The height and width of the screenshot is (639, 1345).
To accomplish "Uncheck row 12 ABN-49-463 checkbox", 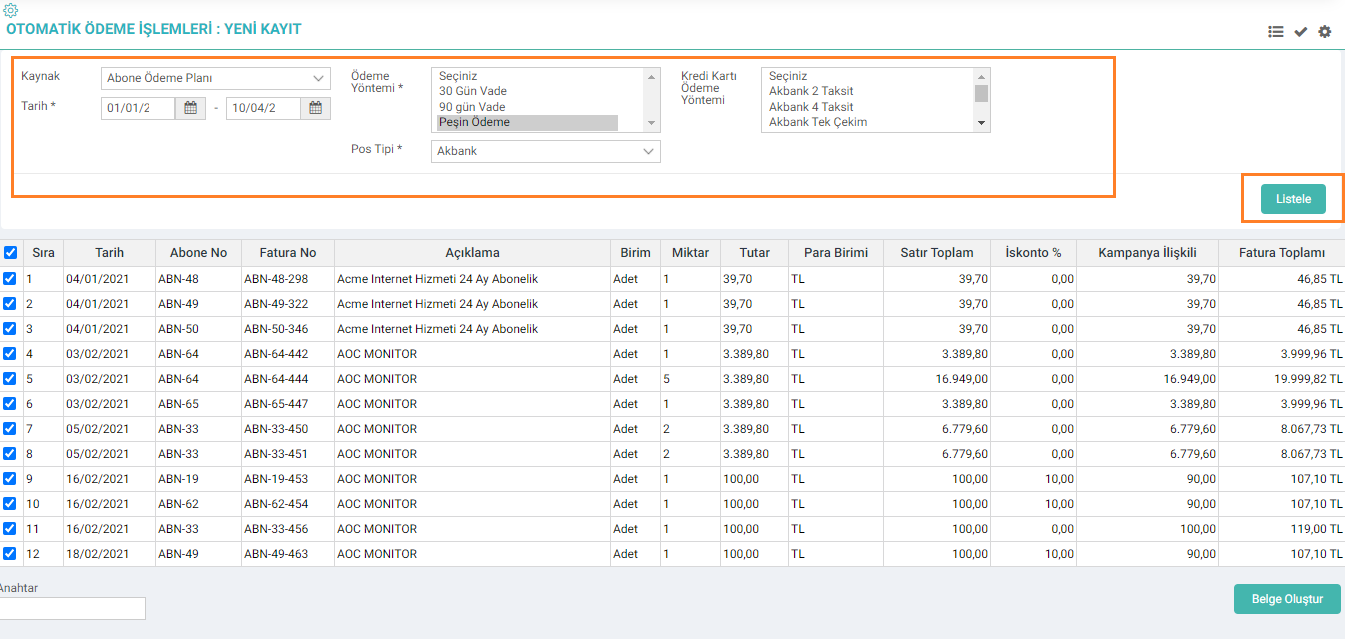I will click(x=10, y=554).
